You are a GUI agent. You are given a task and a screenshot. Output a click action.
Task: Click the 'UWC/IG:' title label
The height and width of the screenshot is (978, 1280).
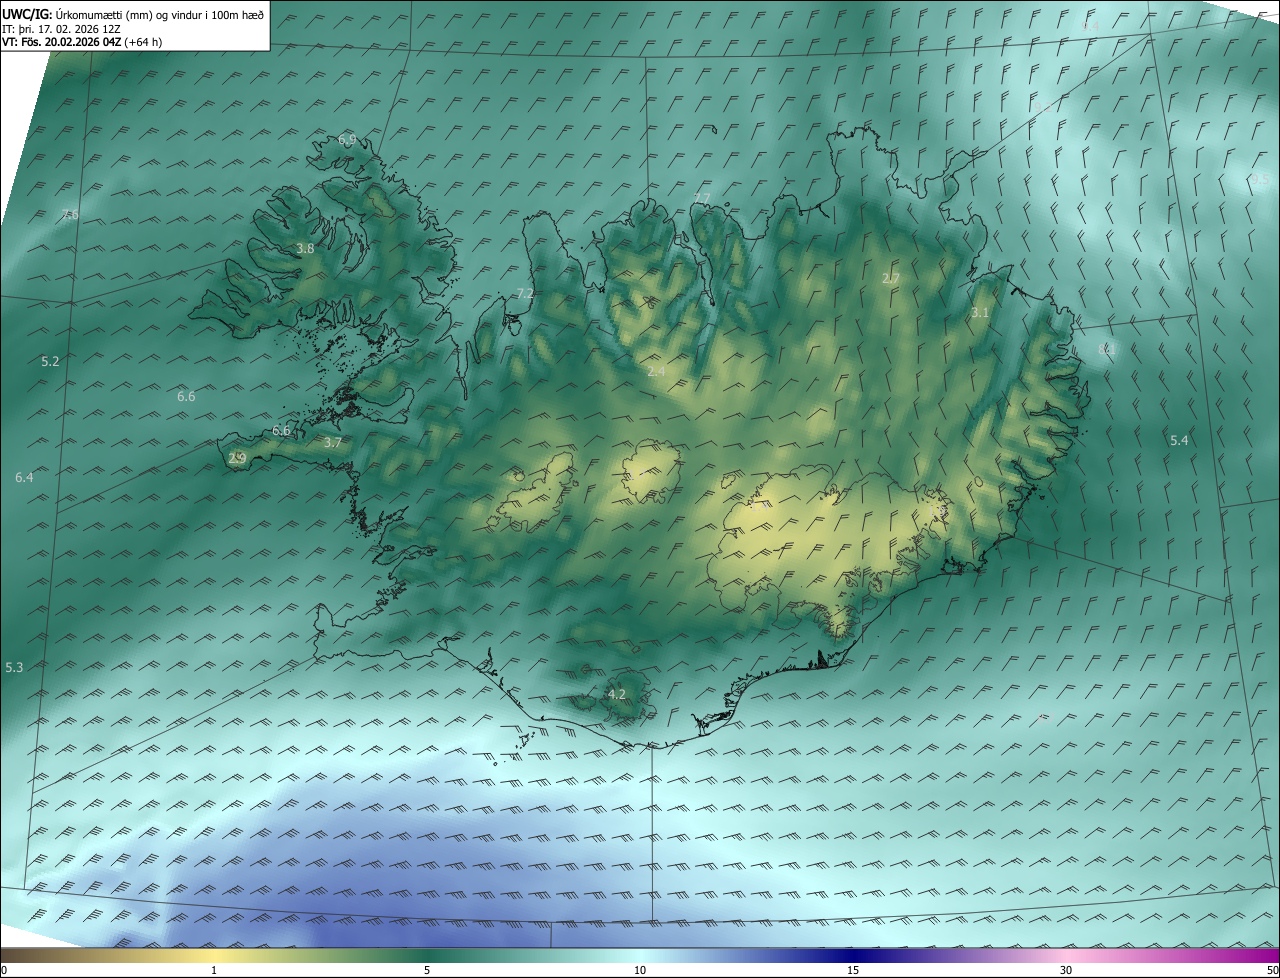pyautogui.click(x=27, y=14)
